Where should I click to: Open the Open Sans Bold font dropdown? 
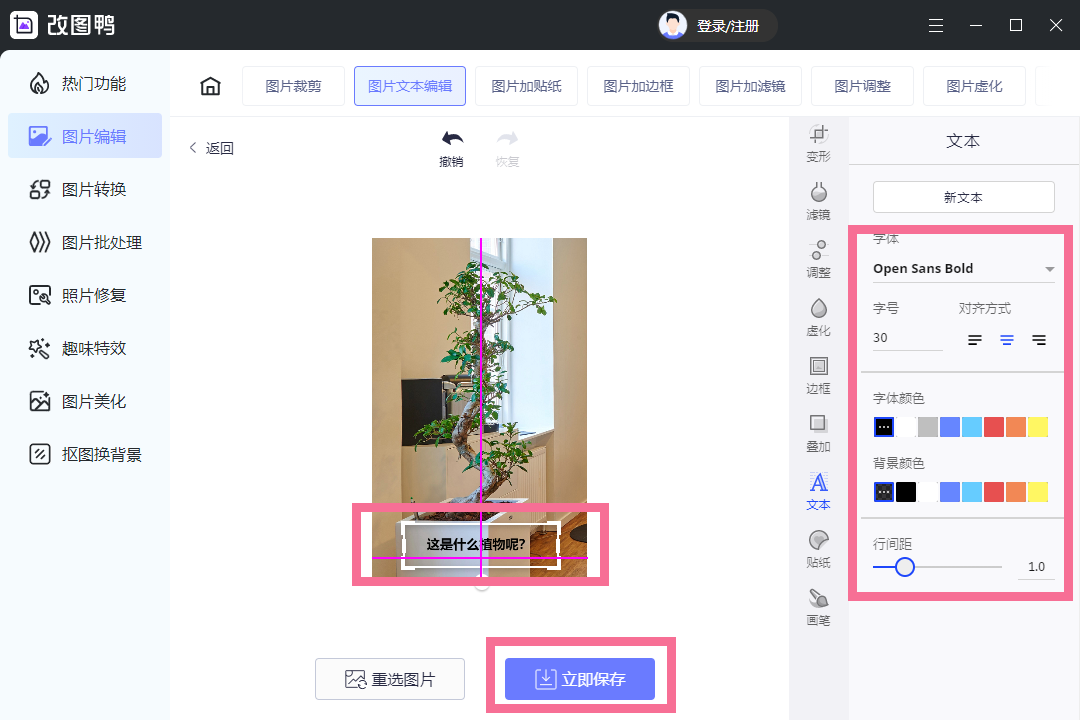click(963, 269)
